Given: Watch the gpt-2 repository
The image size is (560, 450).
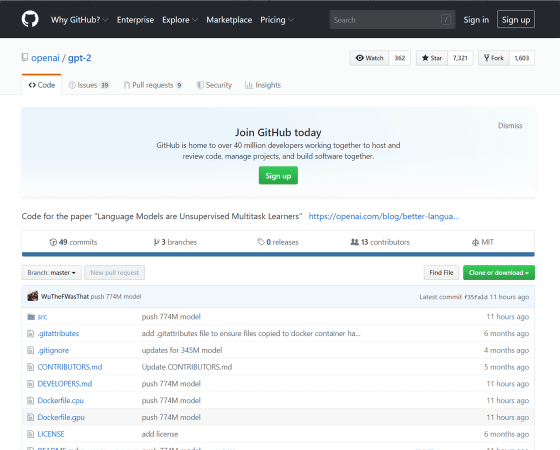Looking at the screenshot, I should pos(369,58).
